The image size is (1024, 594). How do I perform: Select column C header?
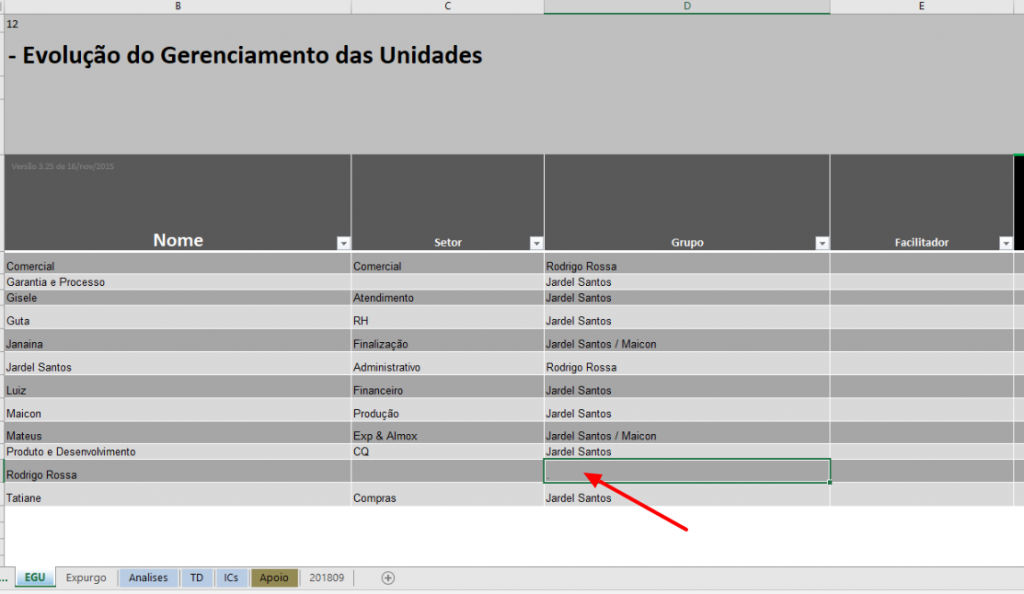pos(447,7)
